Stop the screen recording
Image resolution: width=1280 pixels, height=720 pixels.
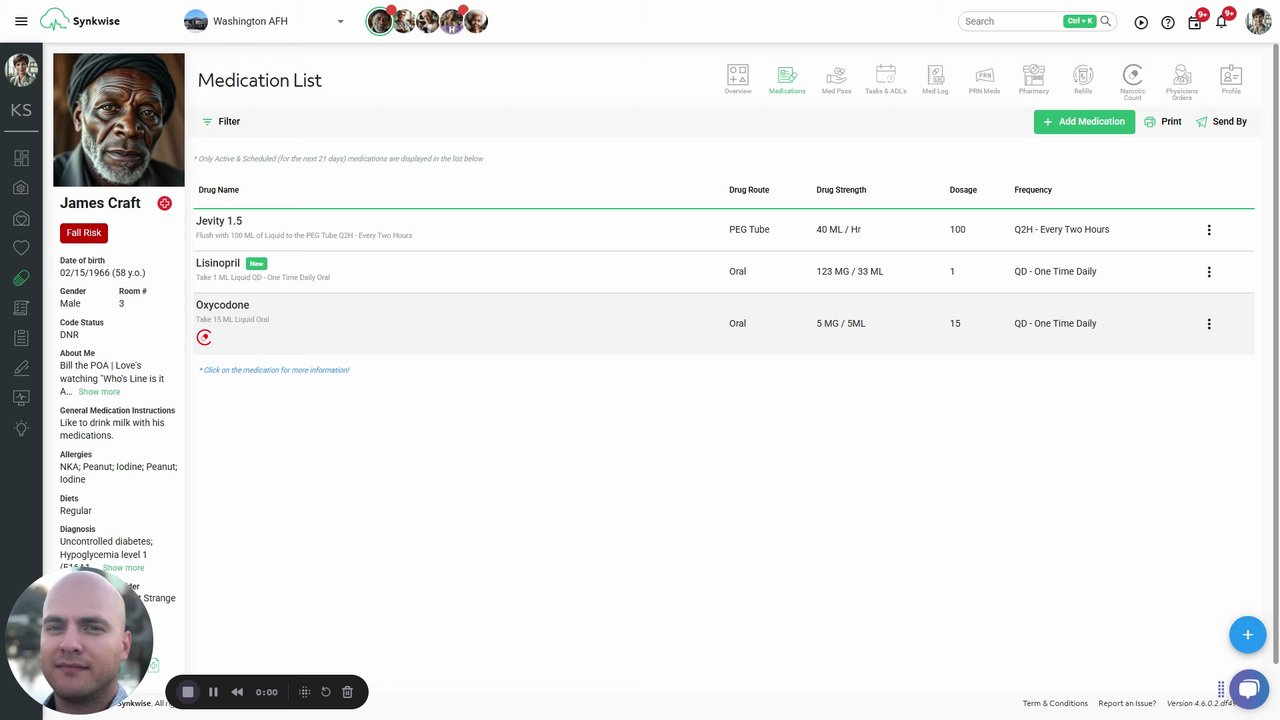(x=187, y=692)
